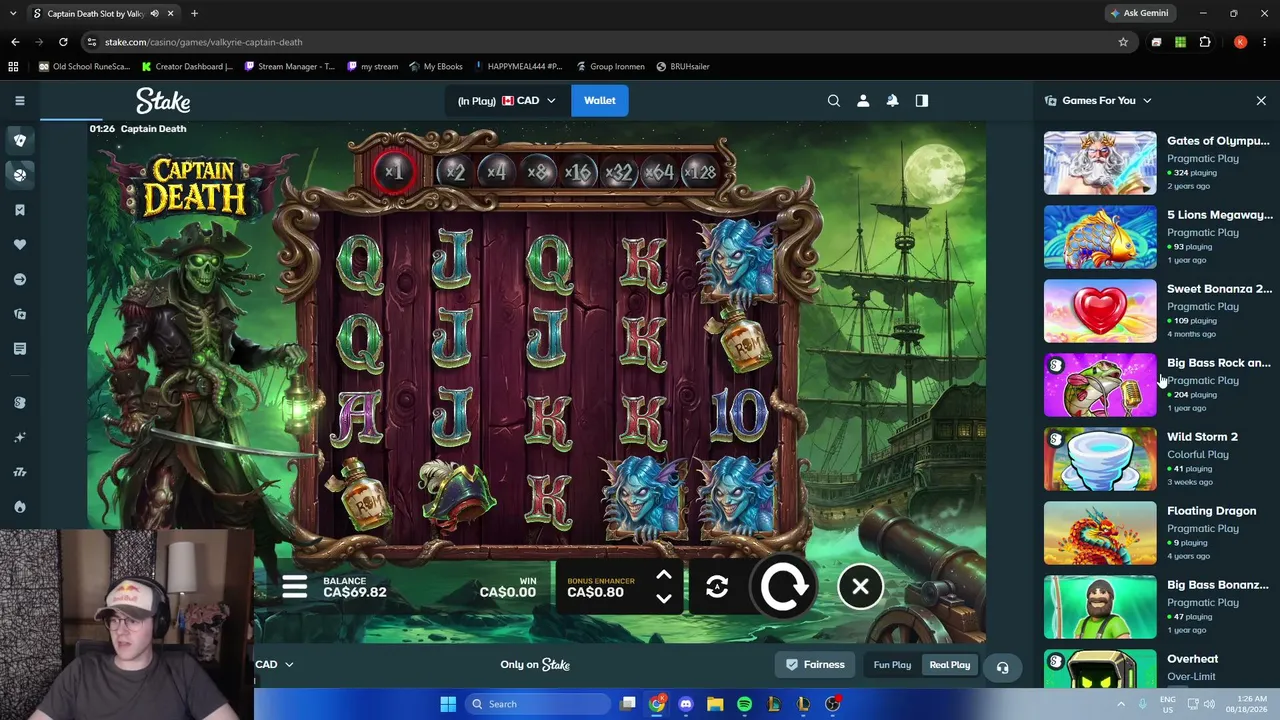
Task: Select Overheat game title
Action: [1192, 659]
